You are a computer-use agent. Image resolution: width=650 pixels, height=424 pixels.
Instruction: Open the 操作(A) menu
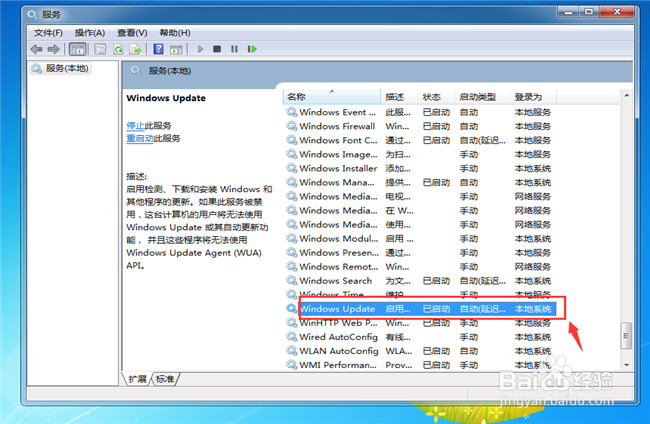[90, 33]
